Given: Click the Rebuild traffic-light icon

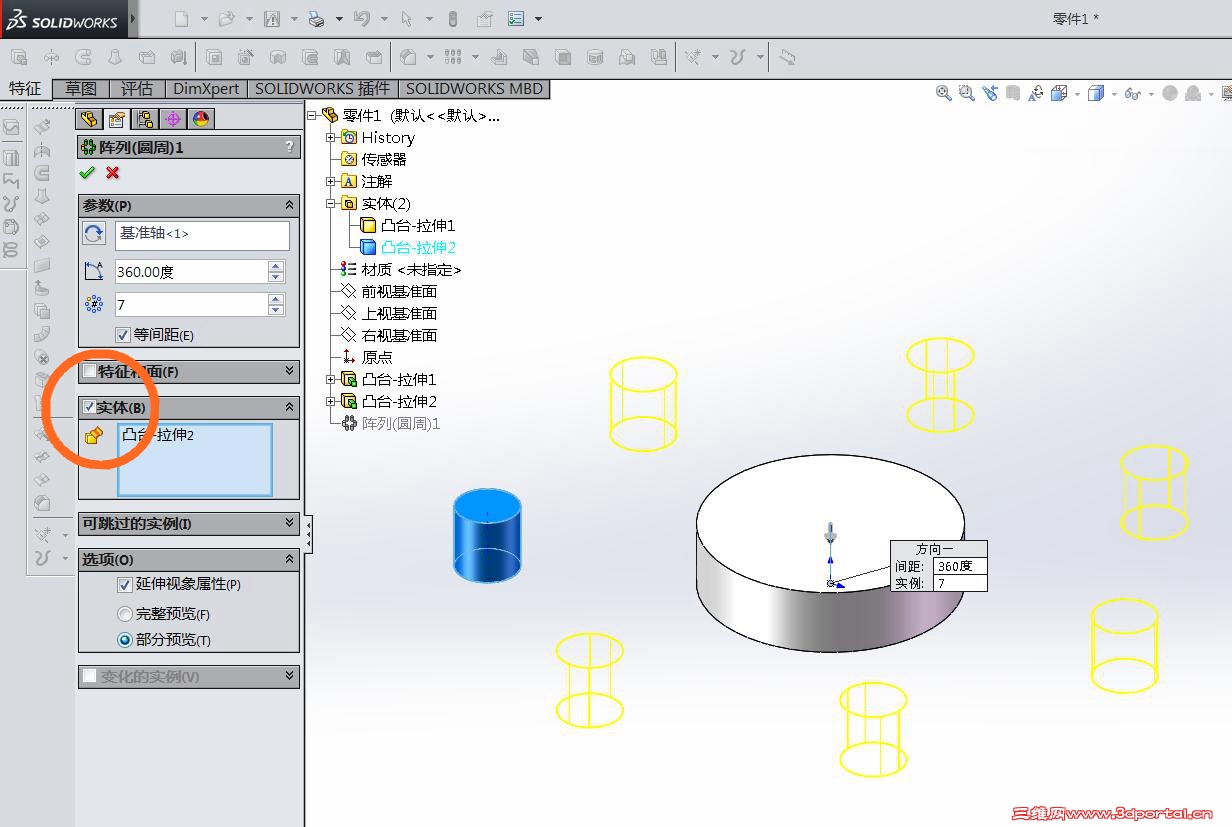Looking at the screenshot, I should 452,19.
